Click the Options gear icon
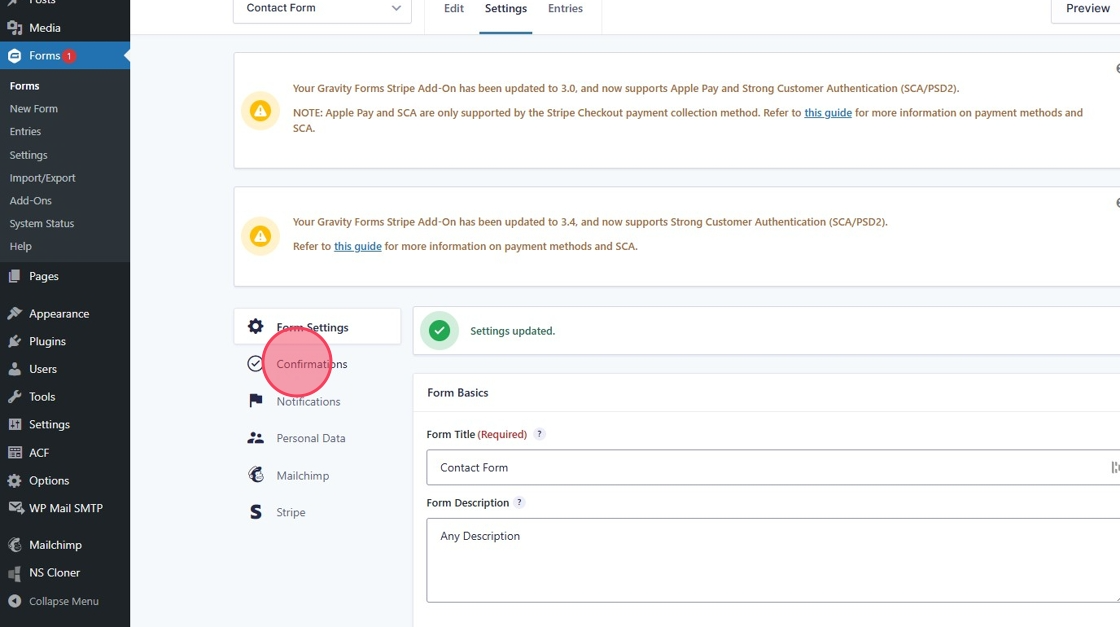 (x=14, y=481)
